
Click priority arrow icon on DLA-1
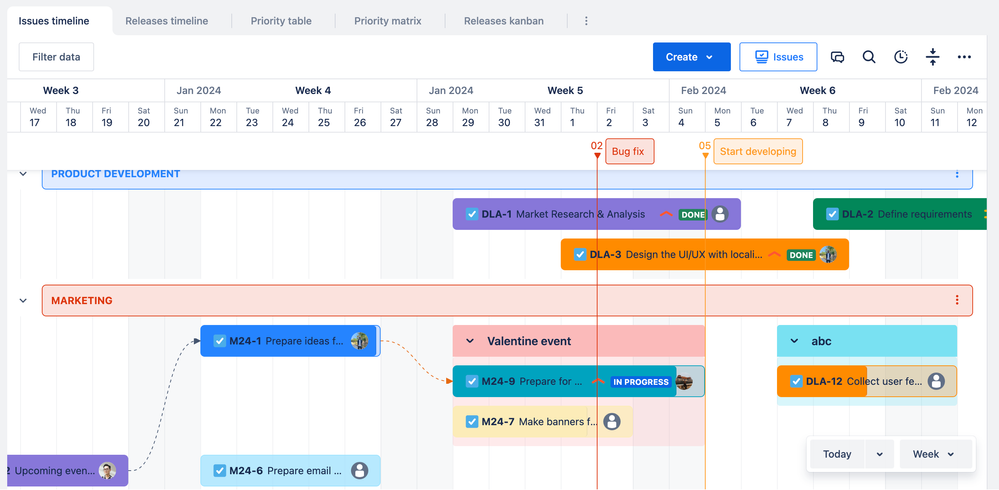click(x=666, y=214)
